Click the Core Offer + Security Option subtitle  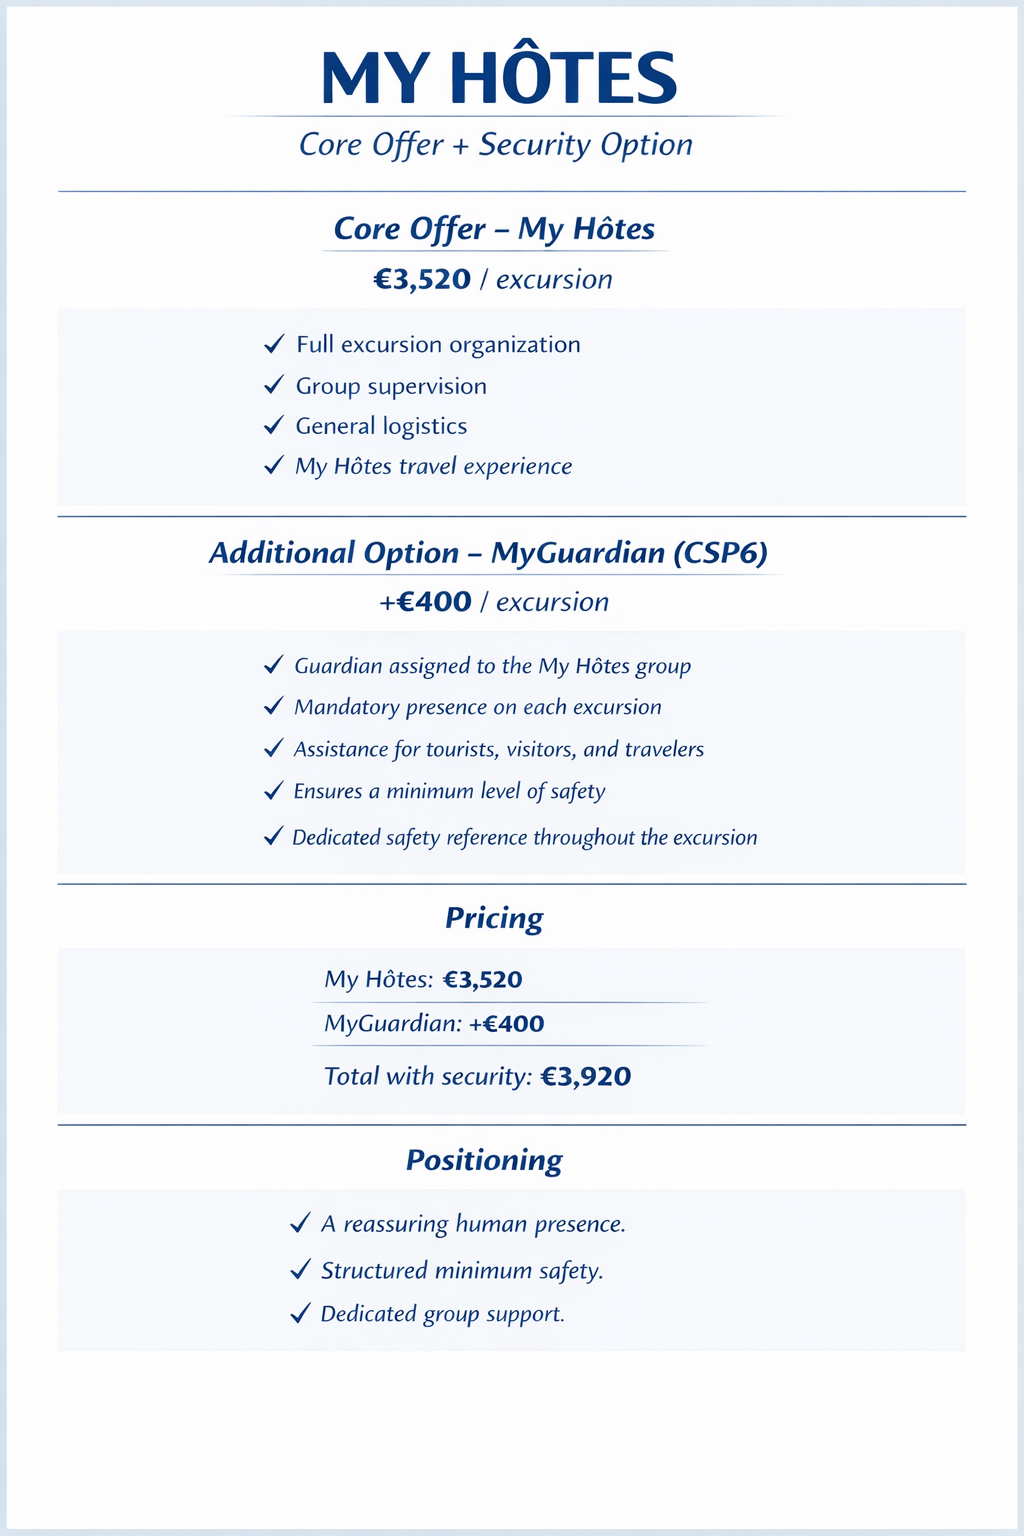pyautogui.click(x=496, y=144)
